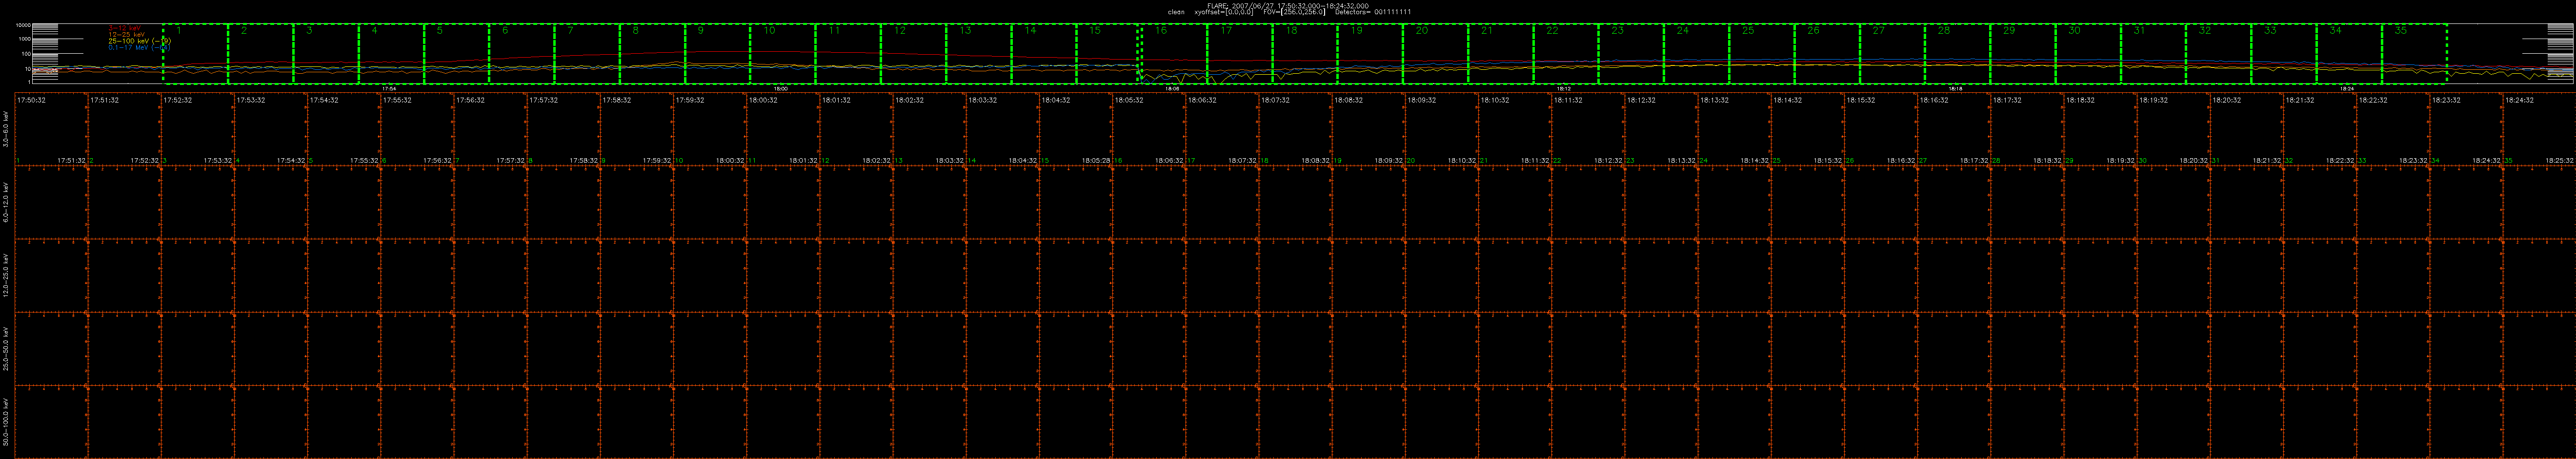Select time interval 17 in the lightcurve
The width and height of the screenshot is (2576, 459).
coord(1240,54)
